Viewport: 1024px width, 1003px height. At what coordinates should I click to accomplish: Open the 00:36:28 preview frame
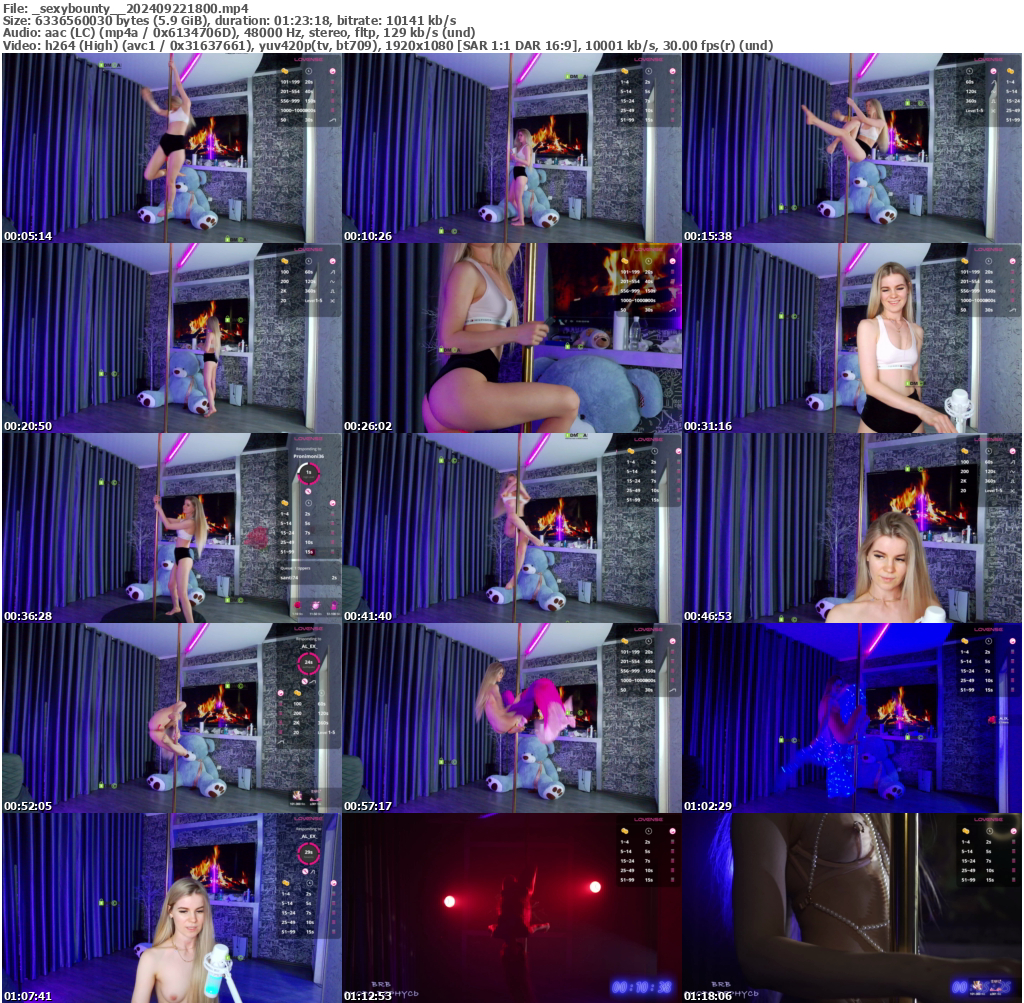point(172,528)
